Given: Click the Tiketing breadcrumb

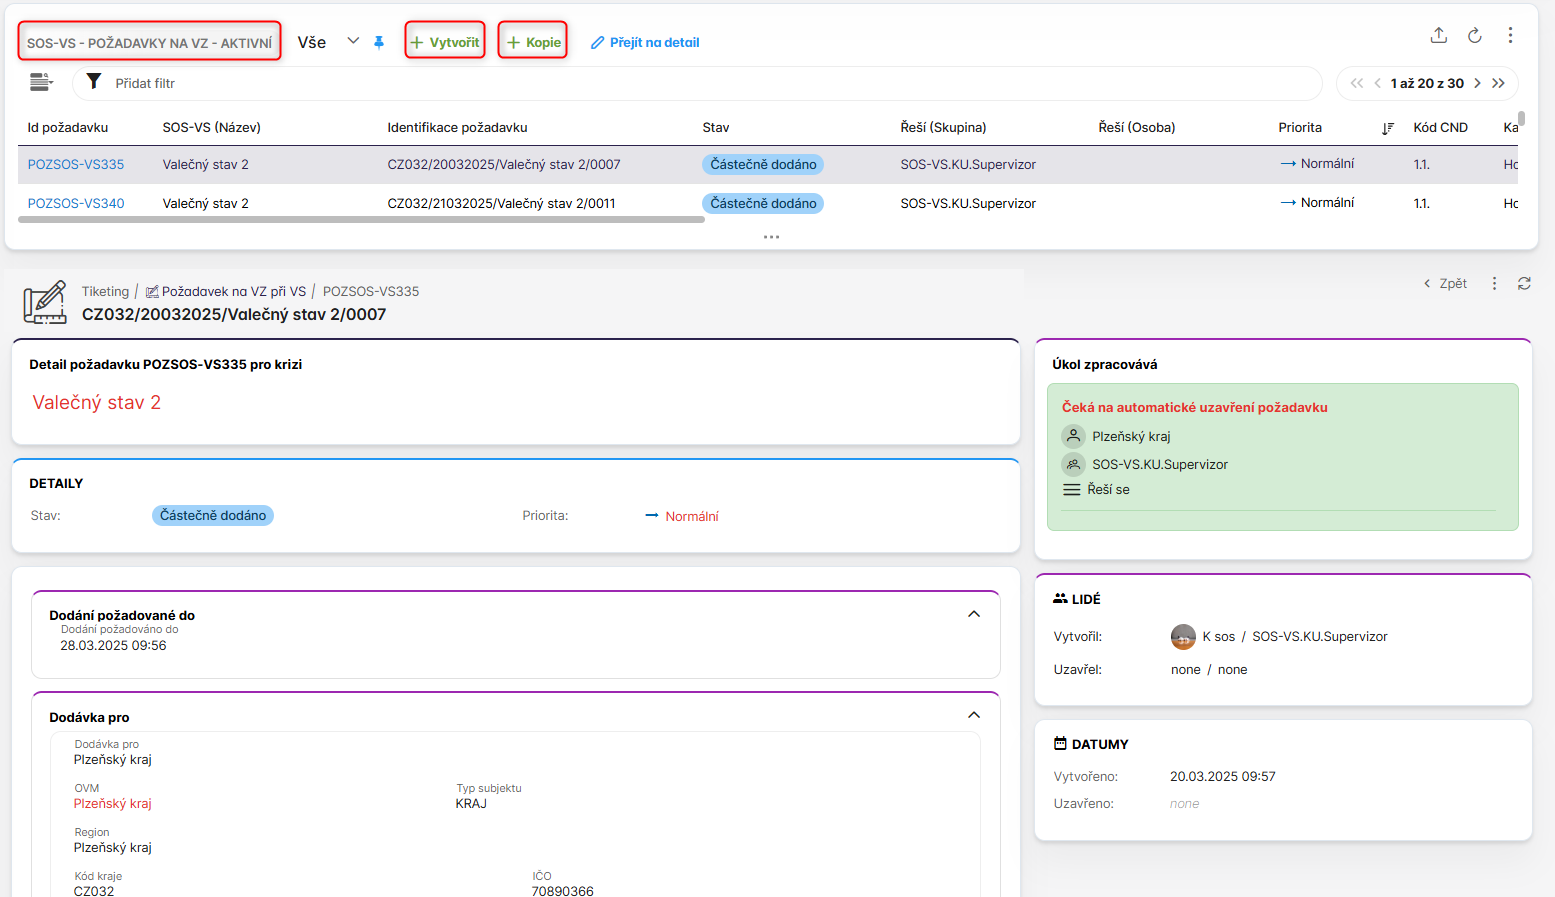Looking at the screenshot, I should 105,291.
